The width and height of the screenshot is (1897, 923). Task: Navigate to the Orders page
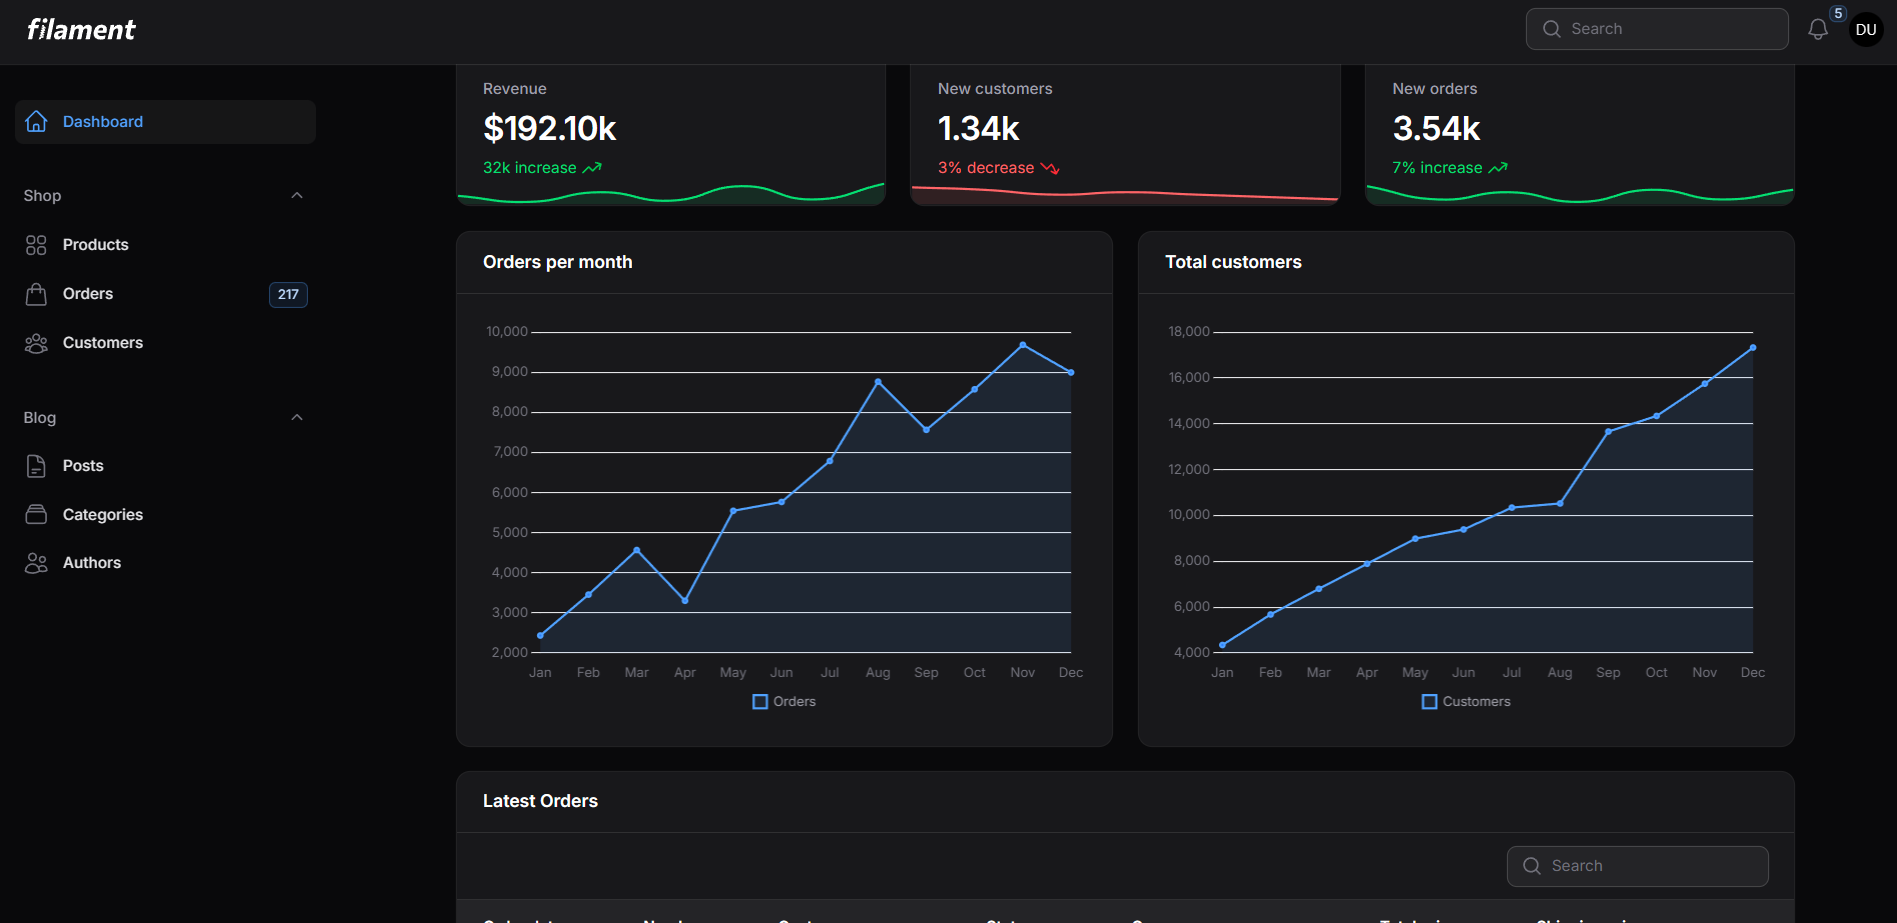89,293
